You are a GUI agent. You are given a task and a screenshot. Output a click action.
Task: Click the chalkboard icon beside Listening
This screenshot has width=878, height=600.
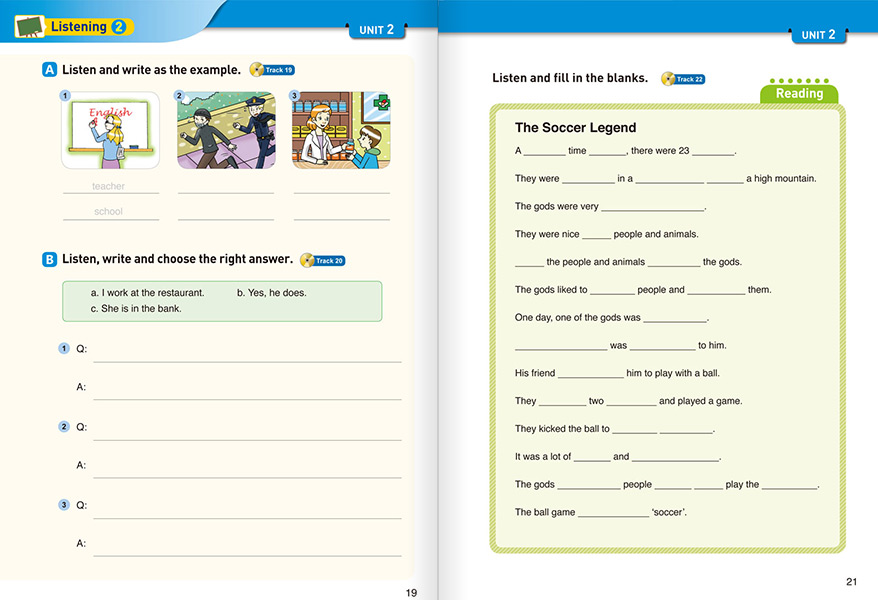[x=30, y=26]
